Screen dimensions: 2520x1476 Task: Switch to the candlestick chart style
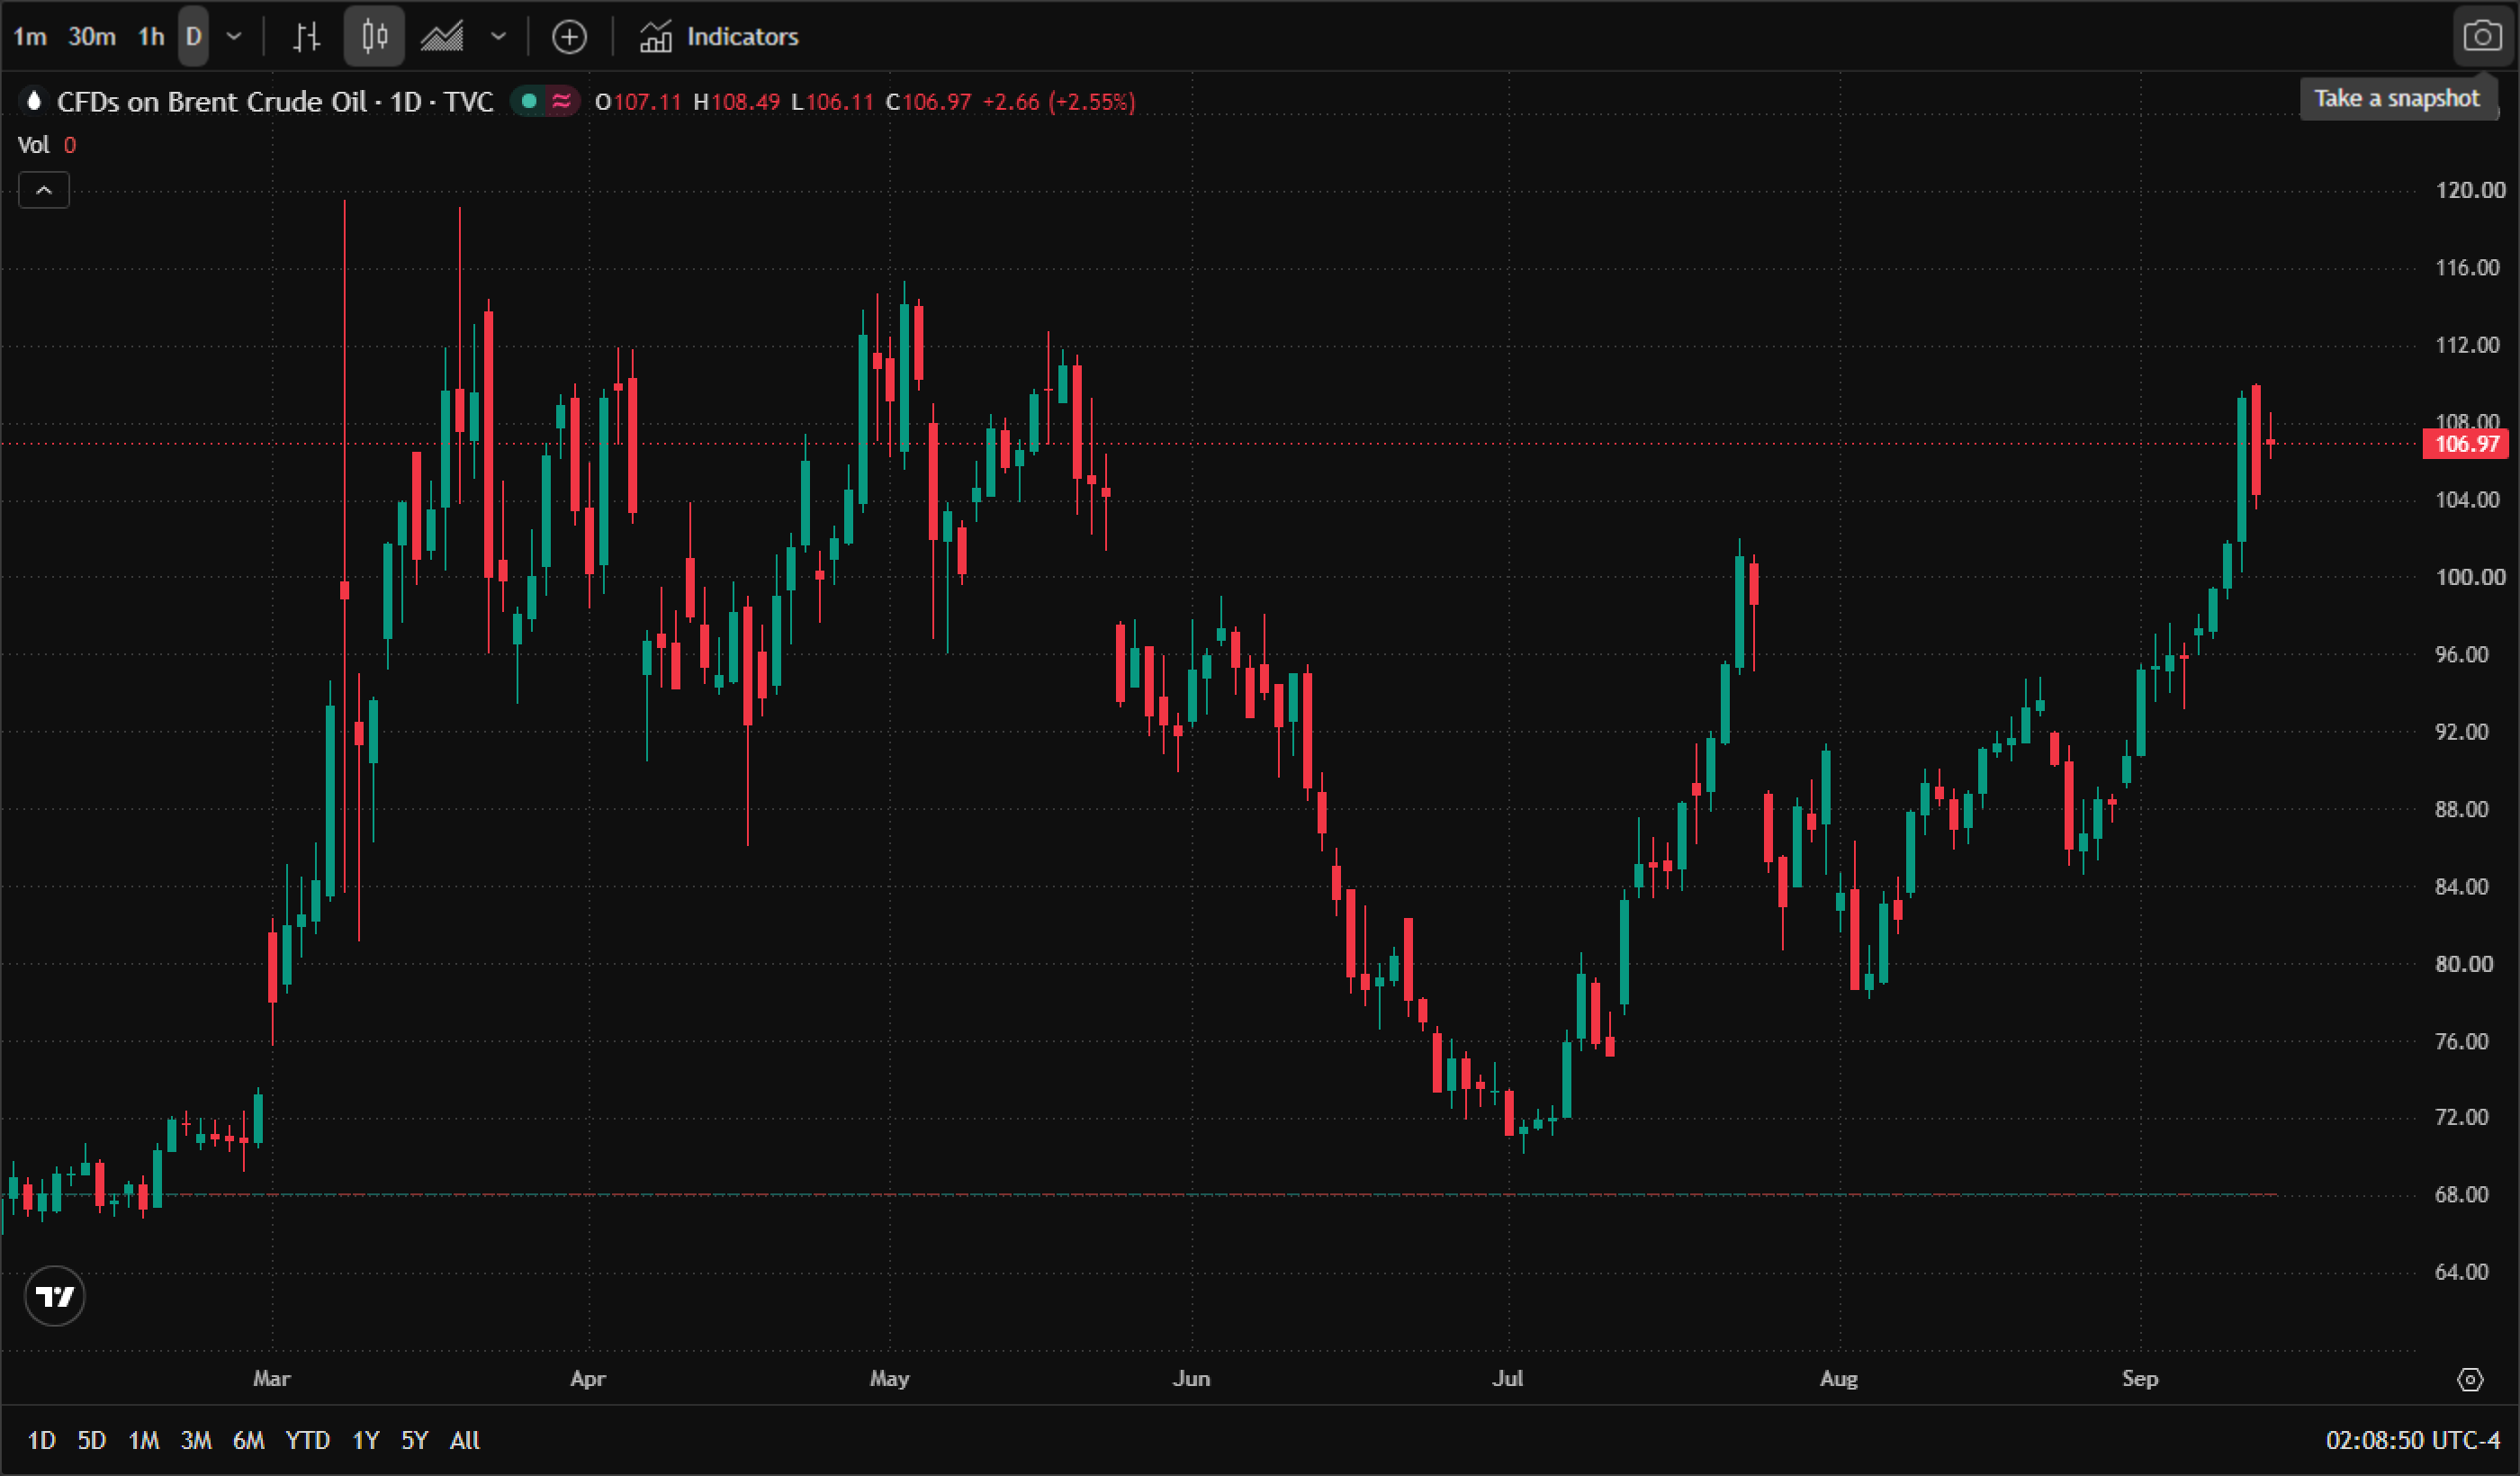click(374, 37)
